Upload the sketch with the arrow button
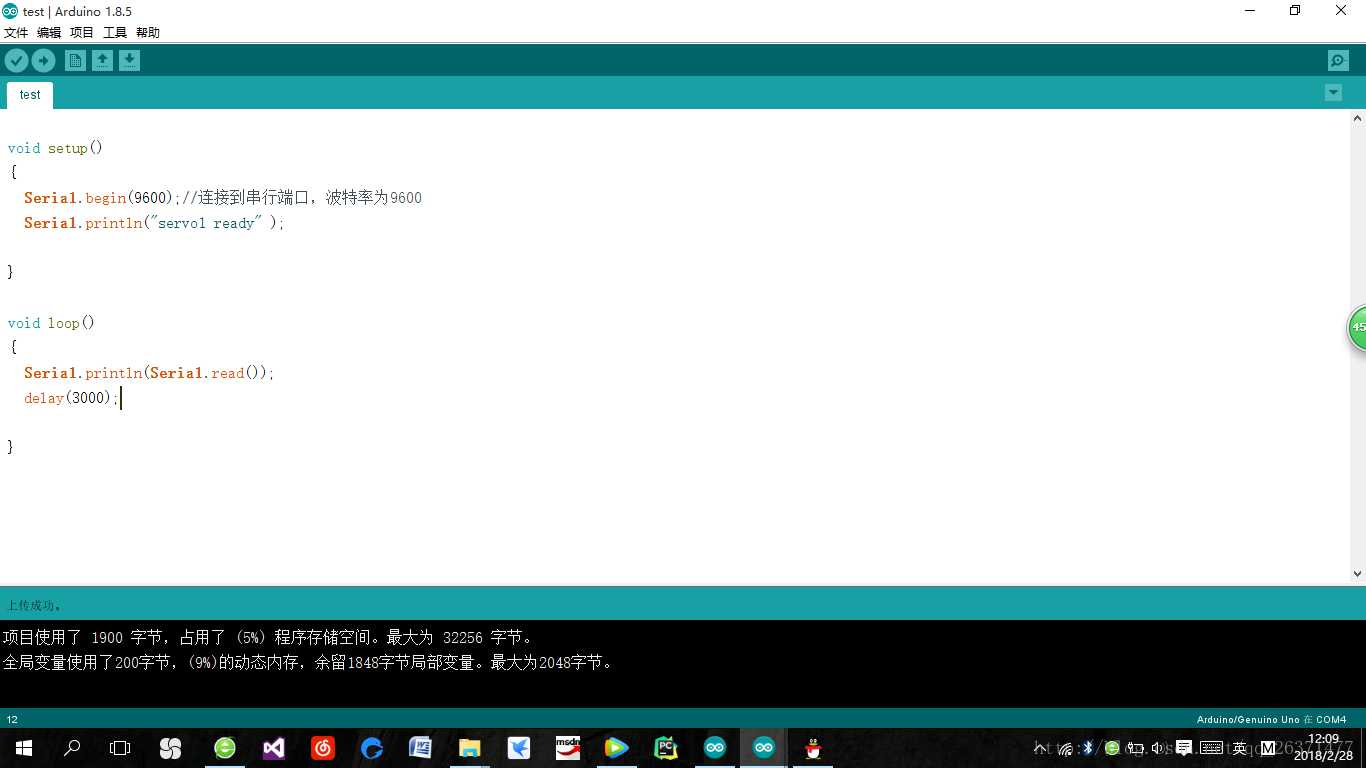 [x=43, y=61]
